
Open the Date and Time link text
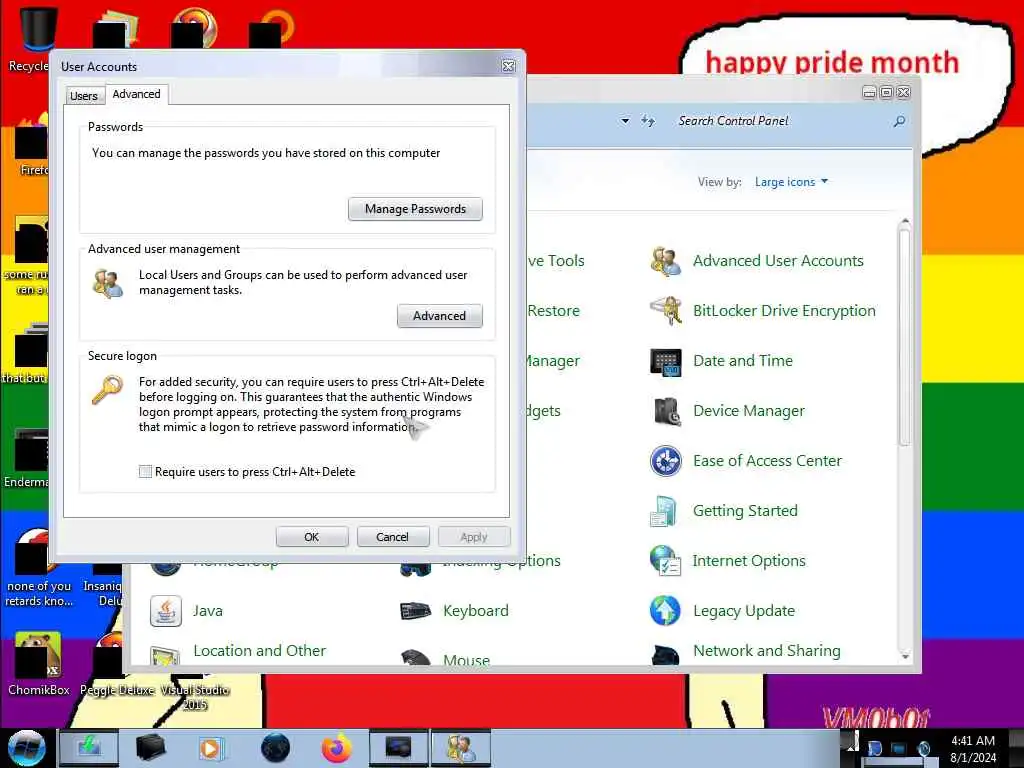[x=743, y=361]
